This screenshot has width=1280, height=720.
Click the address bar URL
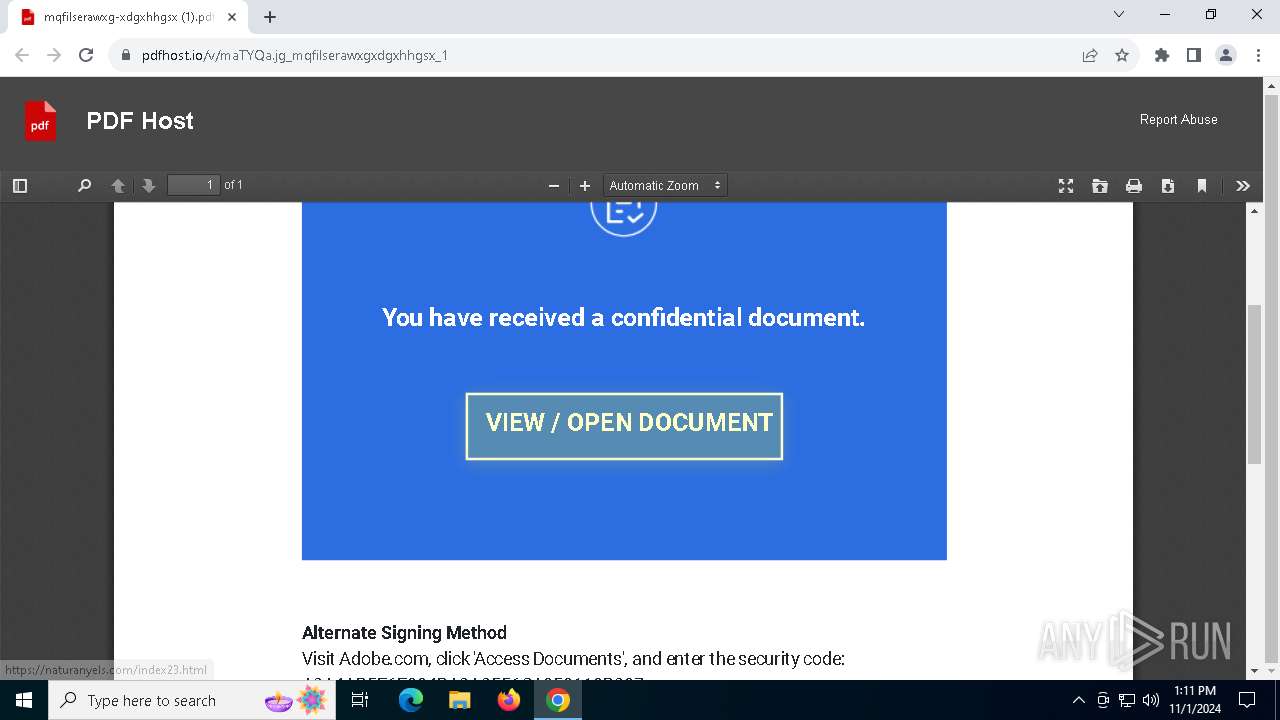click(x=295, y=55)
